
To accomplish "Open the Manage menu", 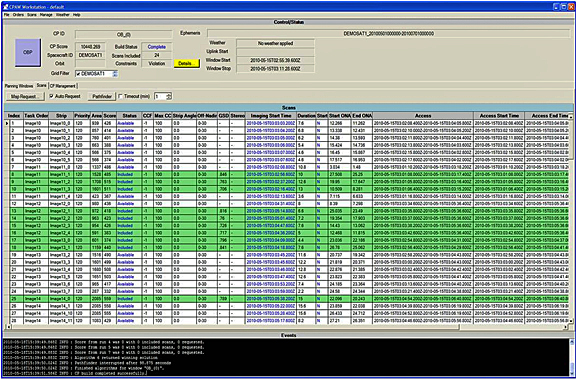I will click(46, 15).
